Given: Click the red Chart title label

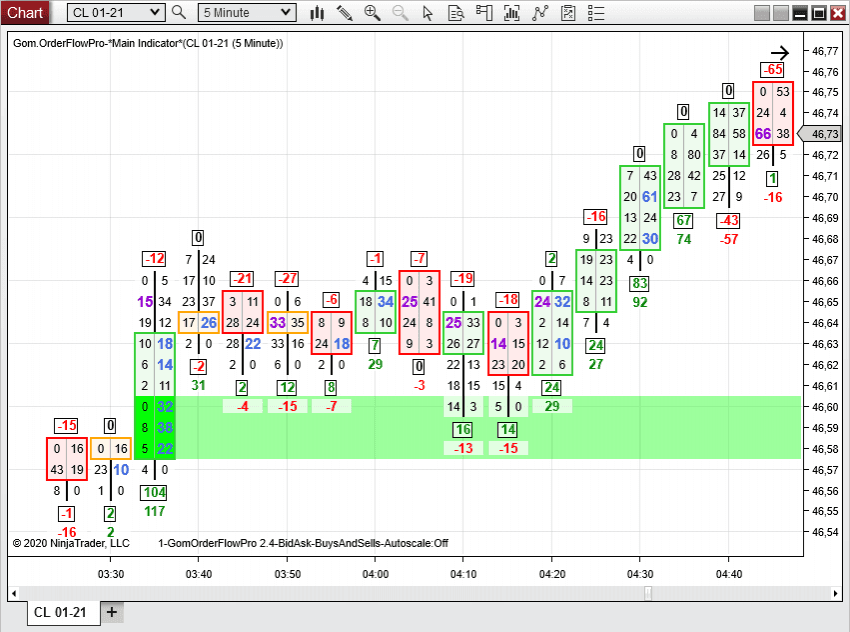Looking at the screenshot, I should (x=25, y=13).
